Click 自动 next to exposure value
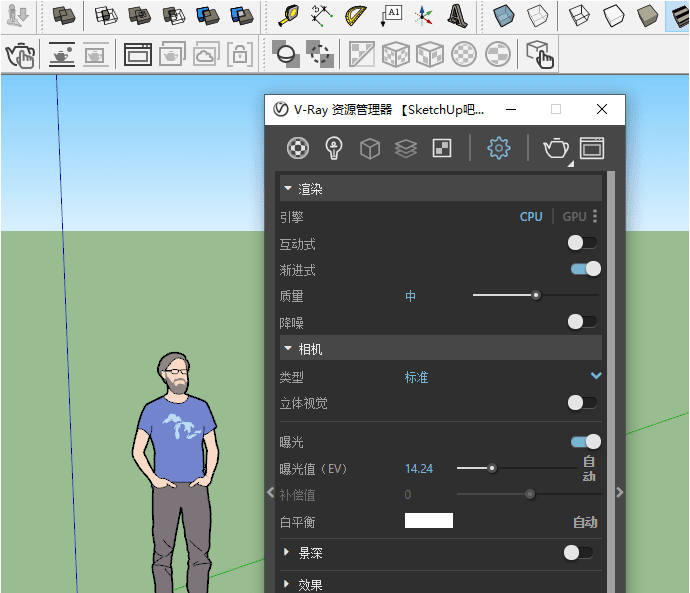The width and height of the screenshot is (690, 593). click(x=589, y=469)
